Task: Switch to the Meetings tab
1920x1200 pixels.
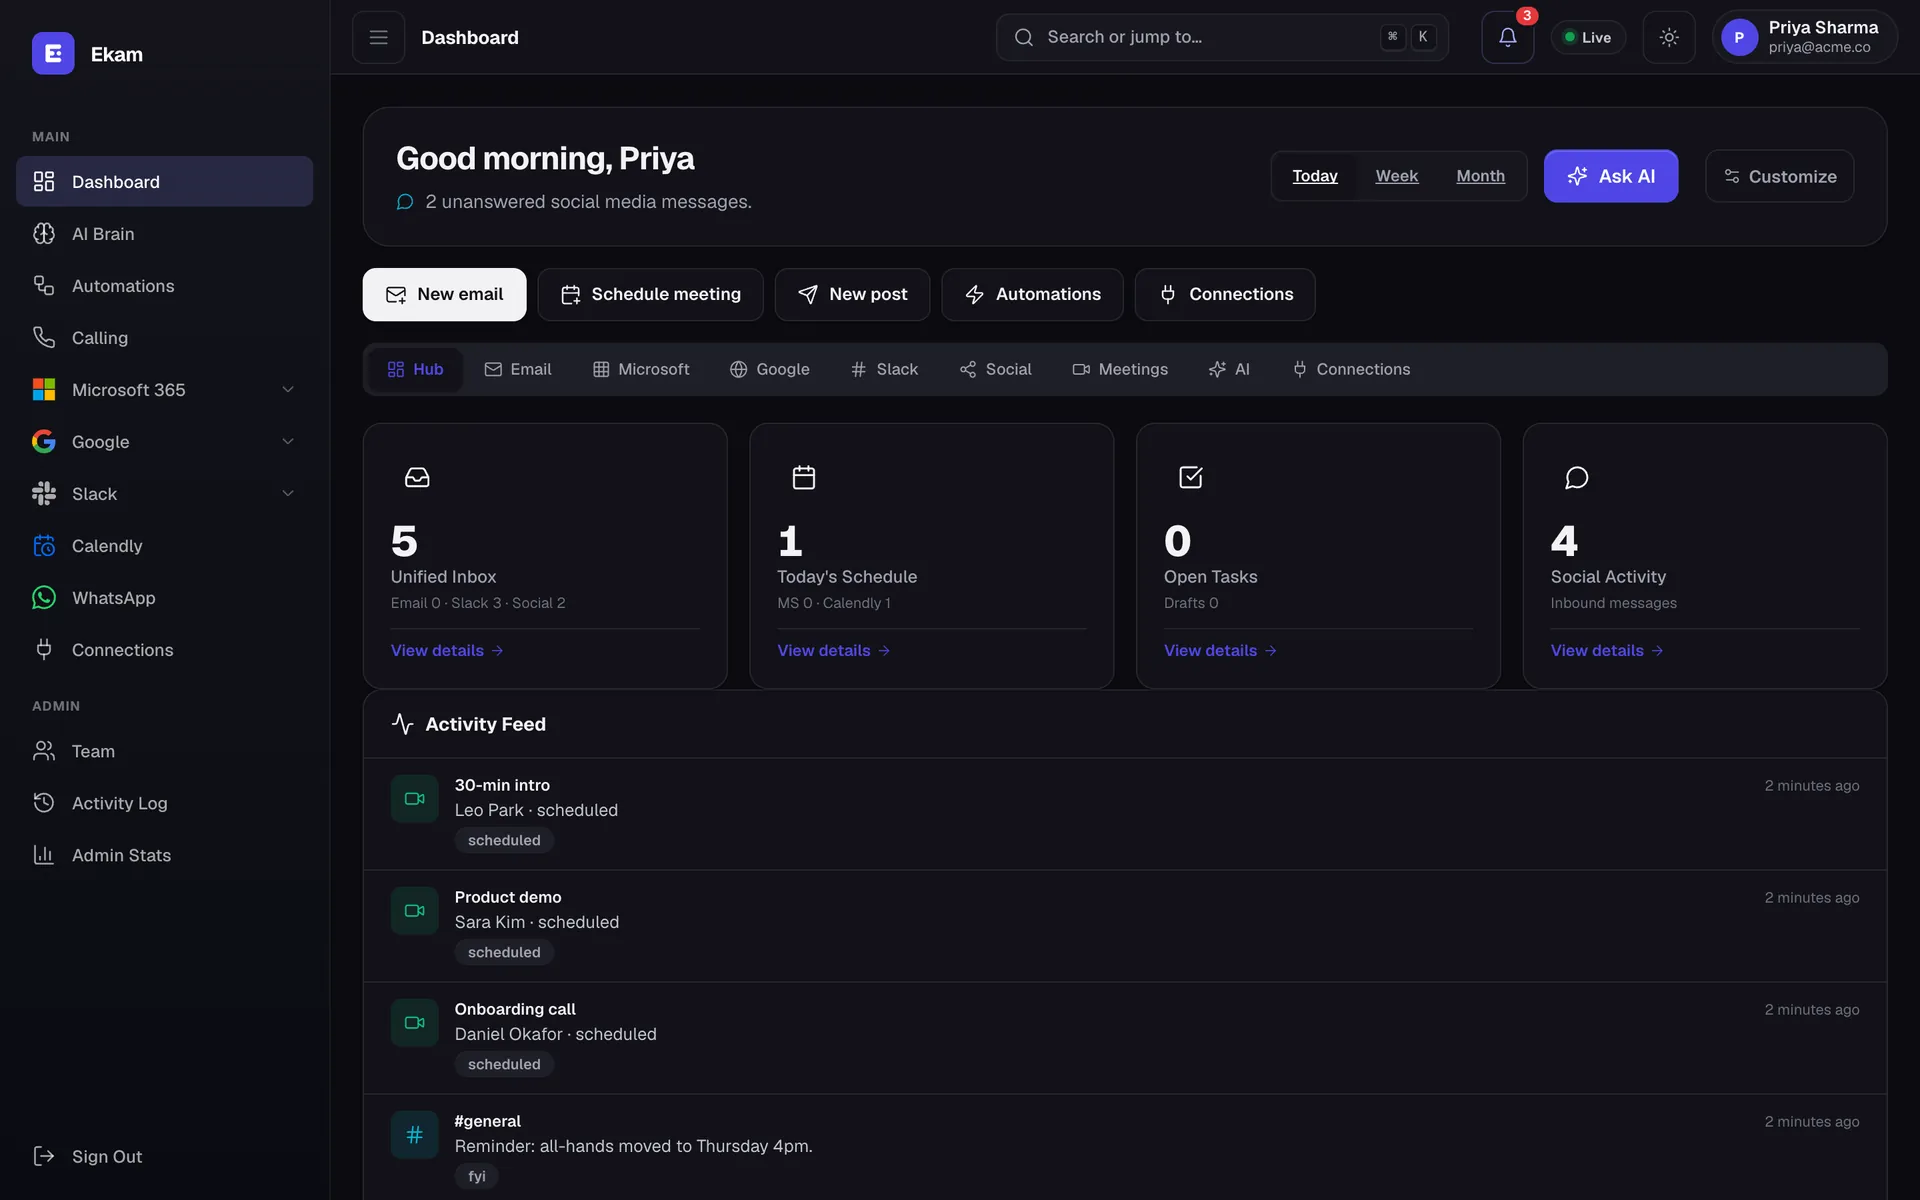Action: [1120, 369]
